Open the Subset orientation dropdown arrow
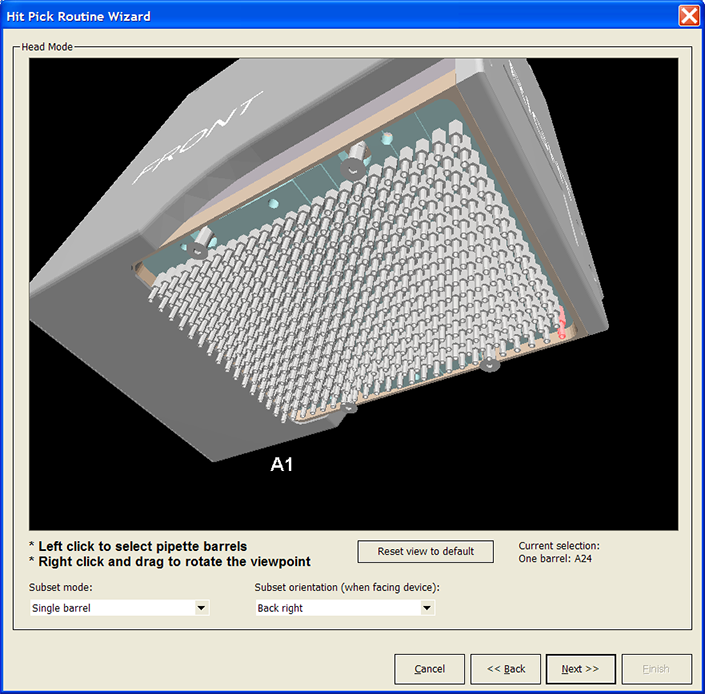 pos(427,608)
